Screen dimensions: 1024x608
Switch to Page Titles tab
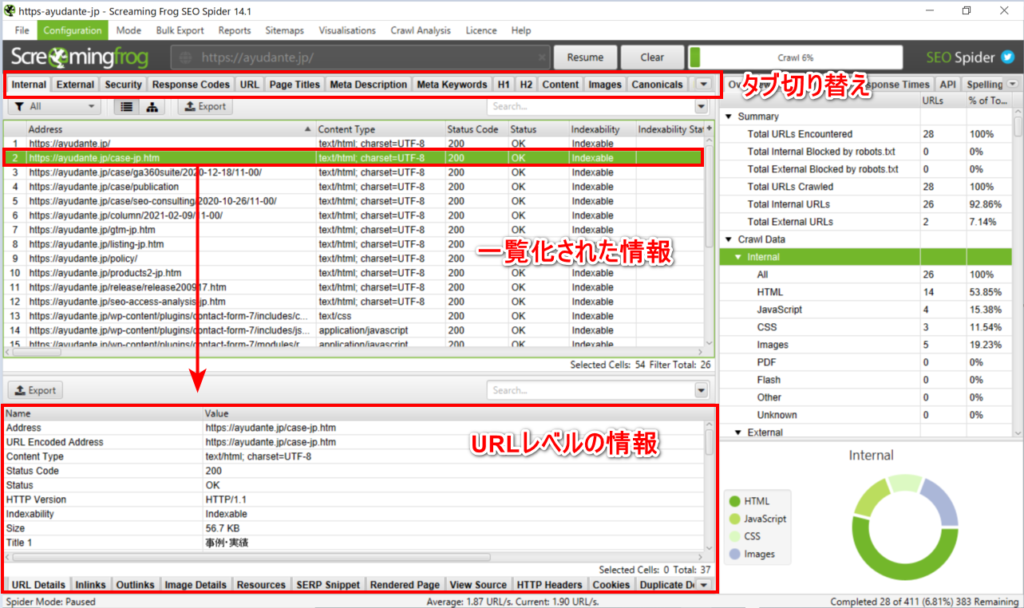pyautogui.click(x=295, y=84)
